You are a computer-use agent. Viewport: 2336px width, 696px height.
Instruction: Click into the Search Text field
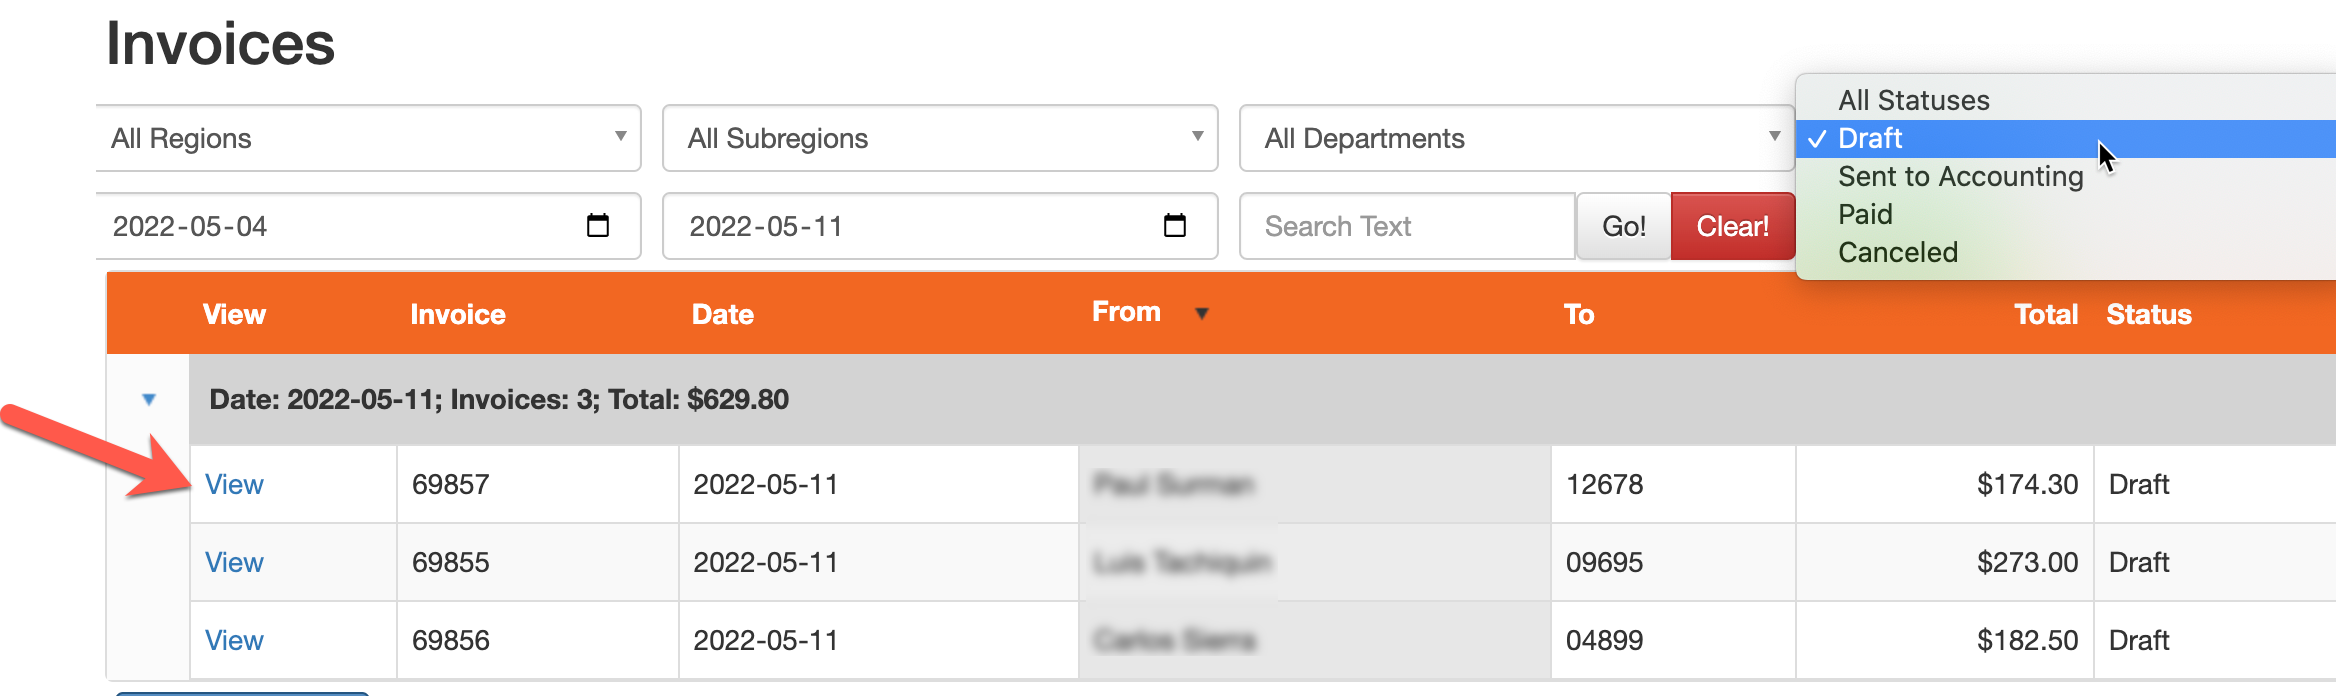pyautogui.click(x=1406, y=227)
